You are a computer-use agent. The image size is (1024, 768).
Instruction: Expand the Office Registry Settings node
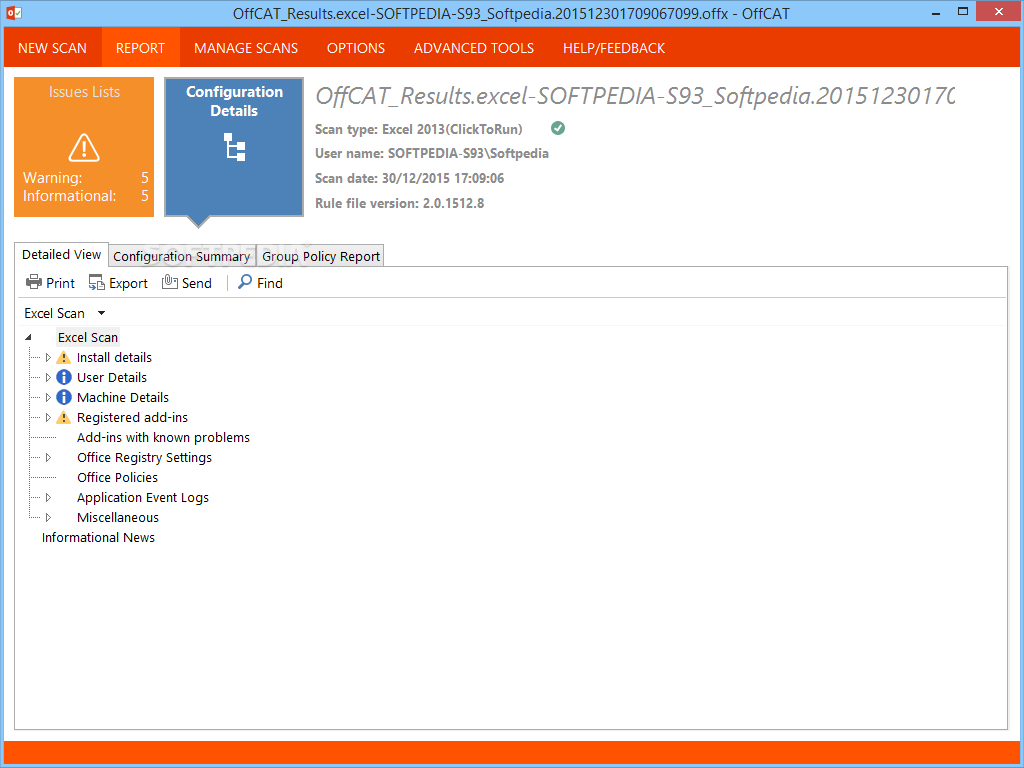[x=48, y=457]
